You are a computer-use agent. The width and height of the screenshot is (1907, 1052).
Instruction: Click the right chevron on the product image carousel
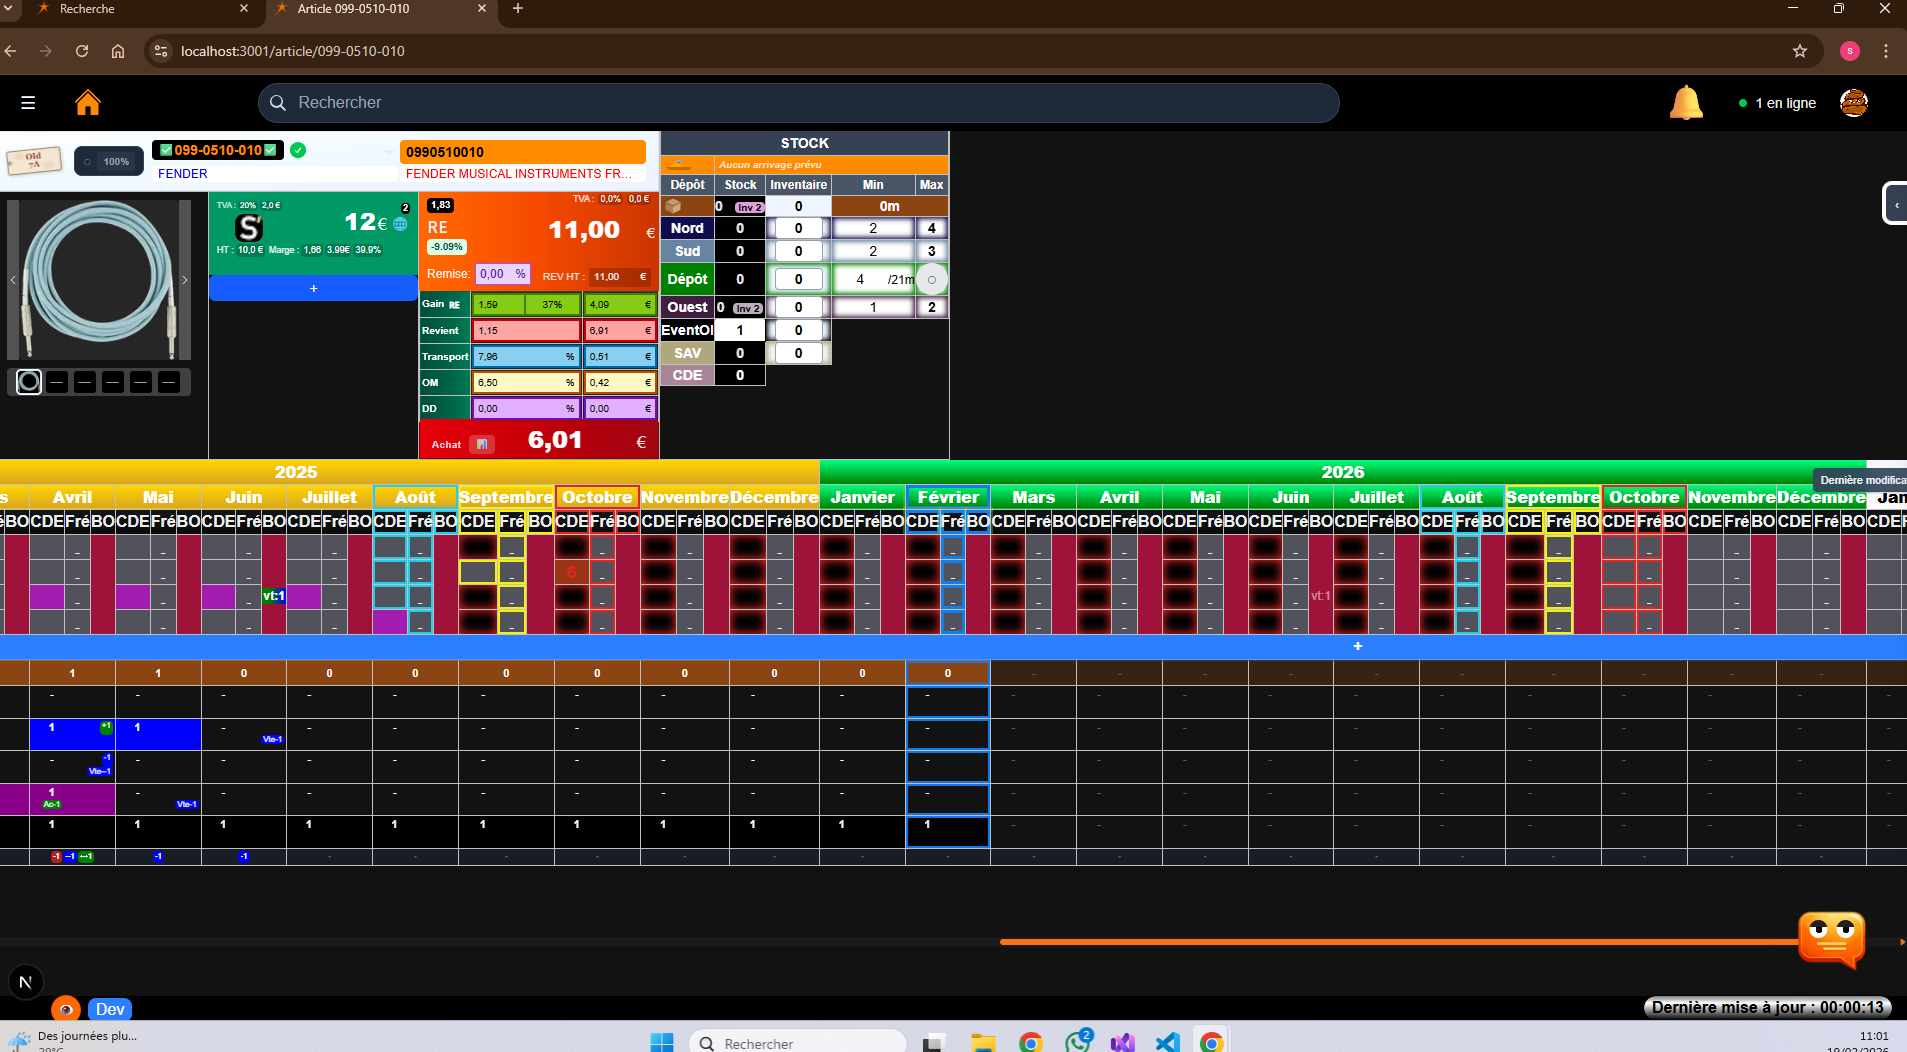(x=185, y=280)
